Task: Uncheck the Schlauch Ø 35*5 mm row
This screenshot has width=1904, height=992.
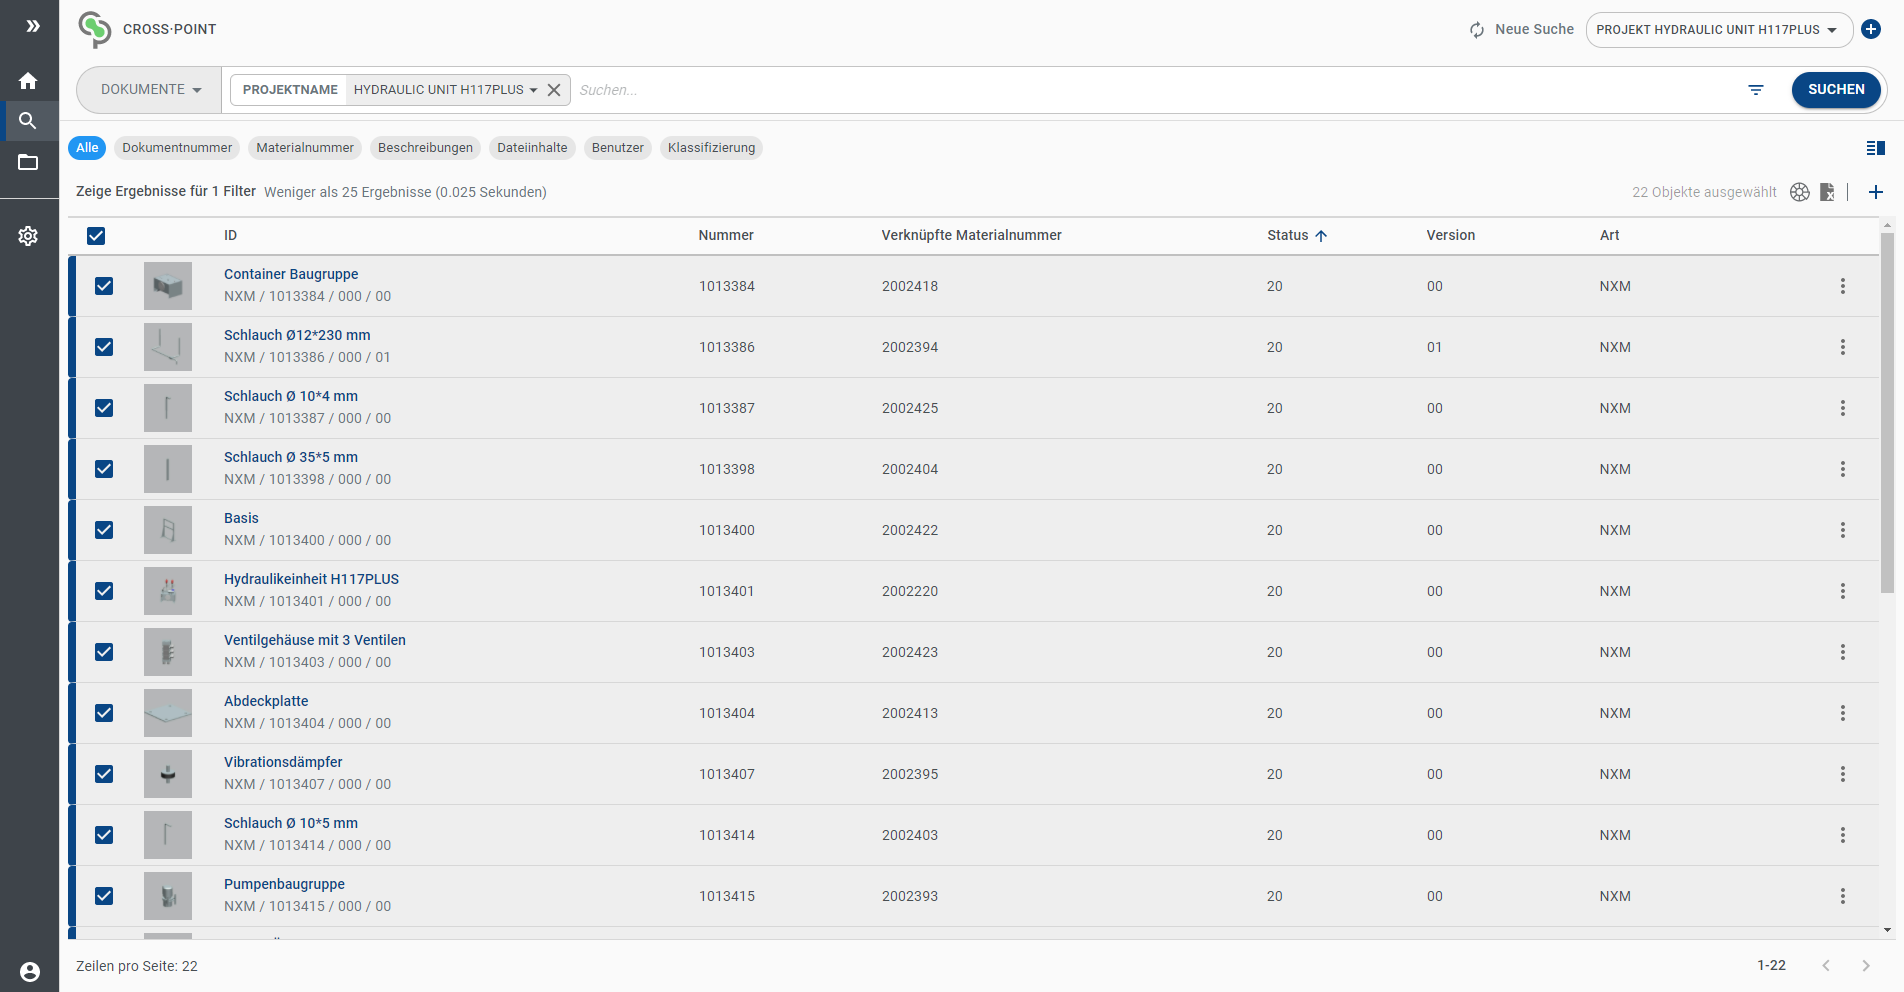Action: tap(104, 469)
